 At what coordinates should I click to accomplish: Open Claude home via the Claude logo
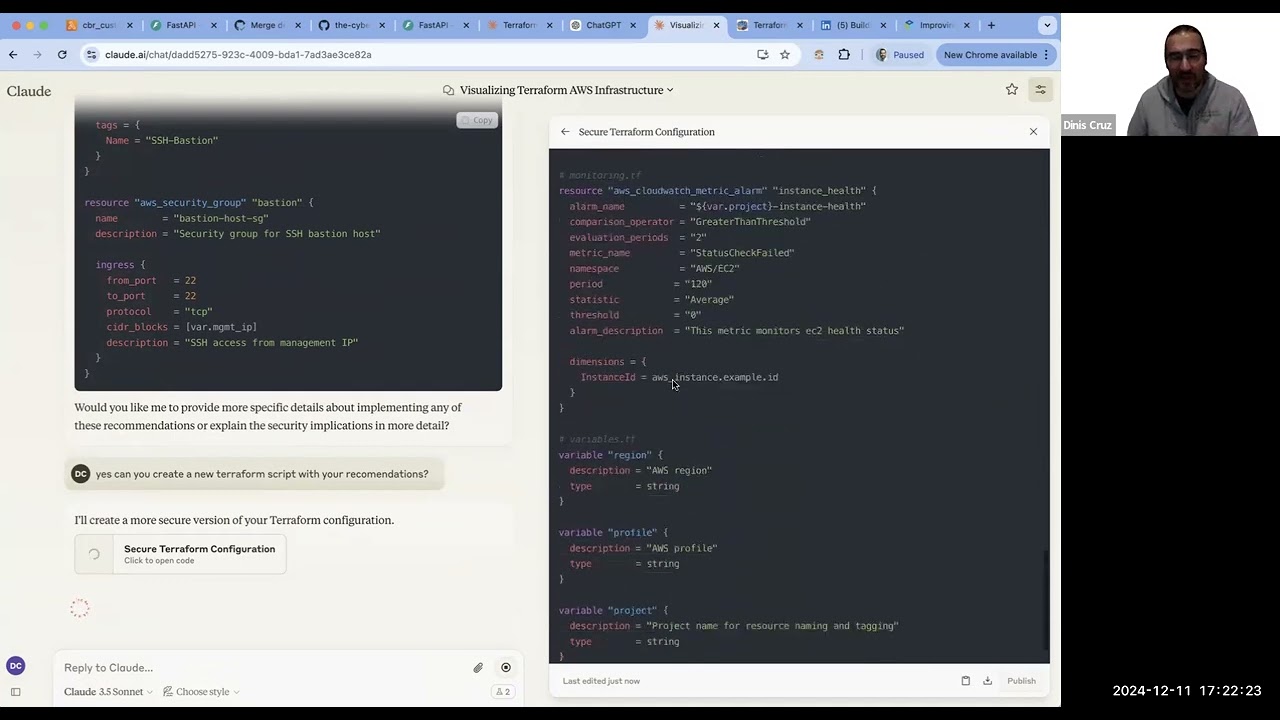tap(29, 91)
